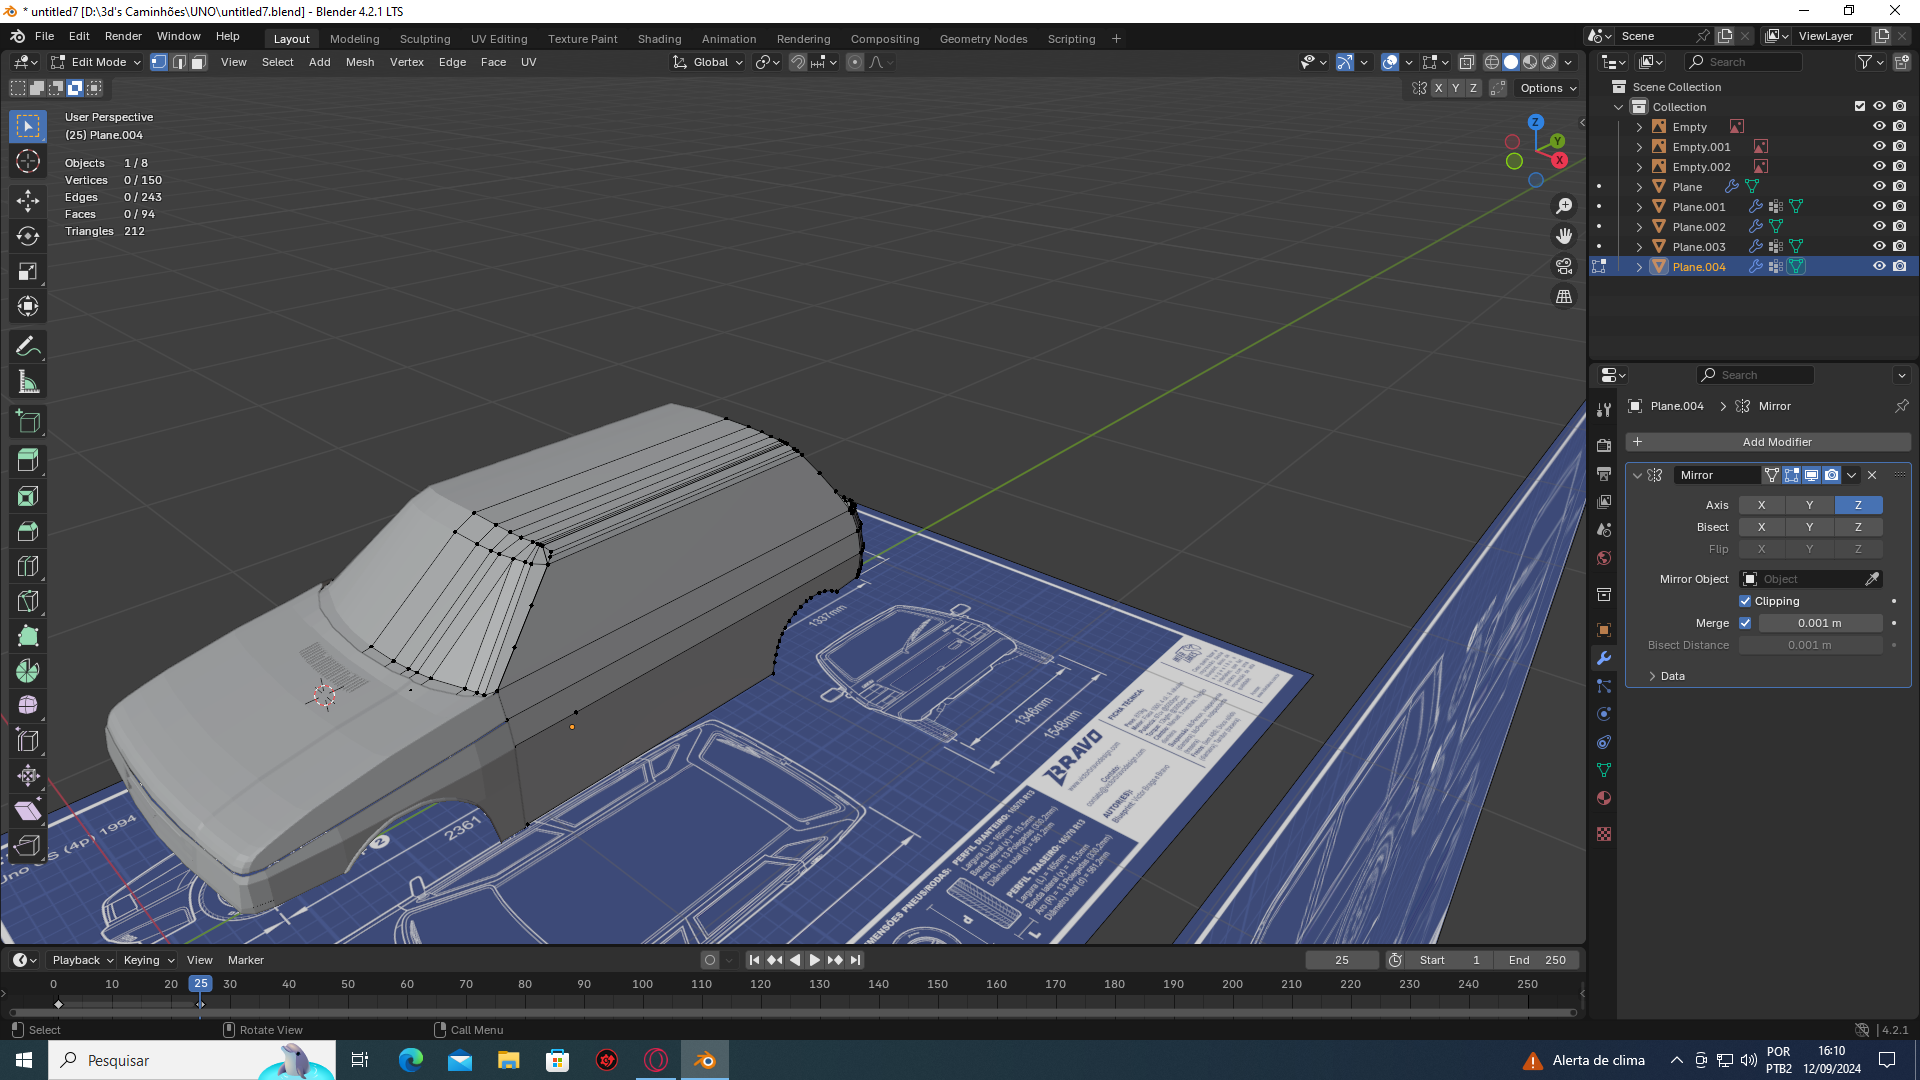Screen dimensions: 1920x1080
Task: Open the Material properties tab
Action: point(1604,798)
